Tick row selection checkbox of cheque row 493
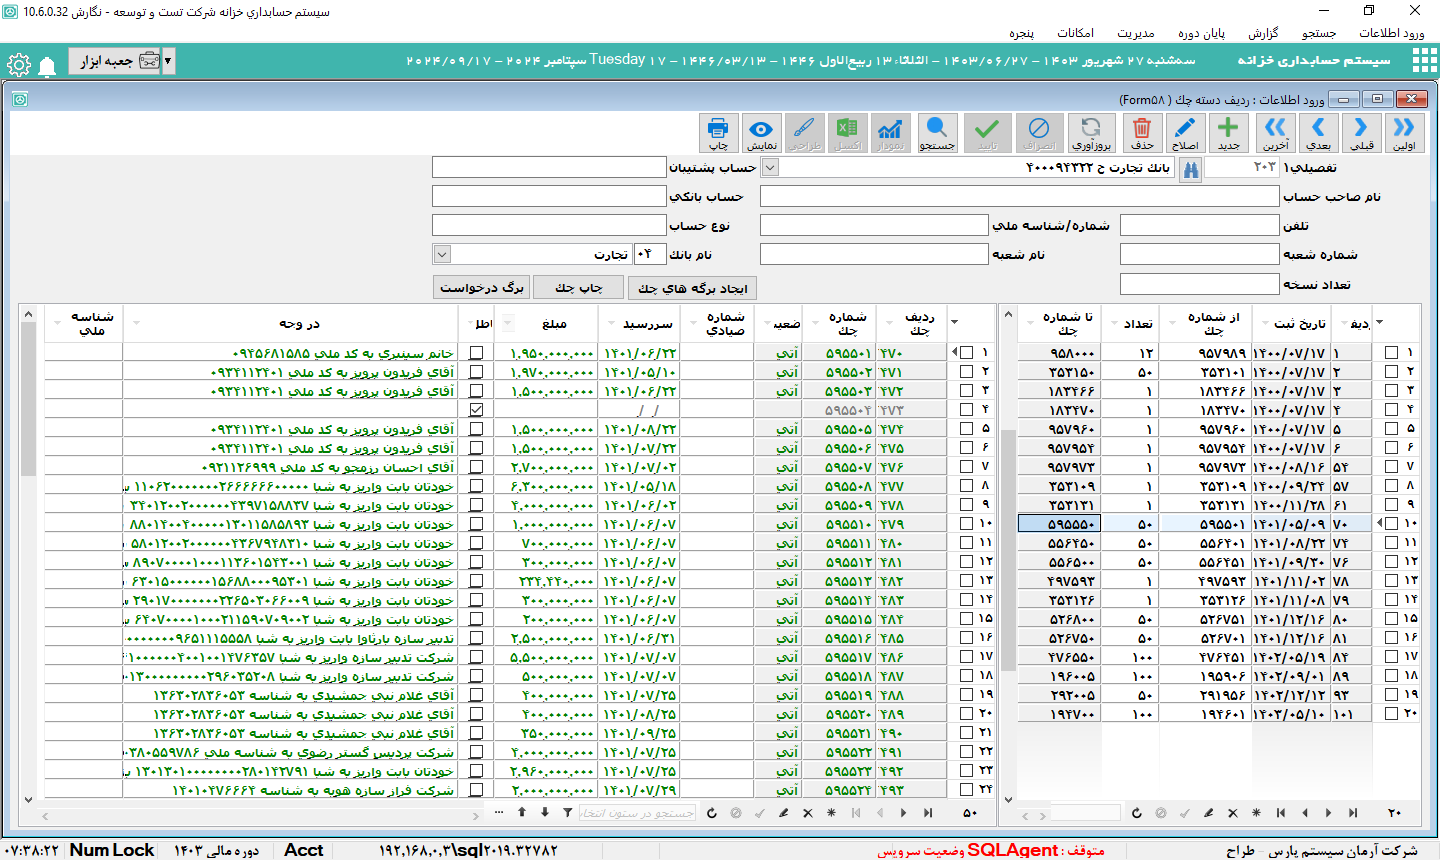The image size is (1448, 860). [966, 790]
